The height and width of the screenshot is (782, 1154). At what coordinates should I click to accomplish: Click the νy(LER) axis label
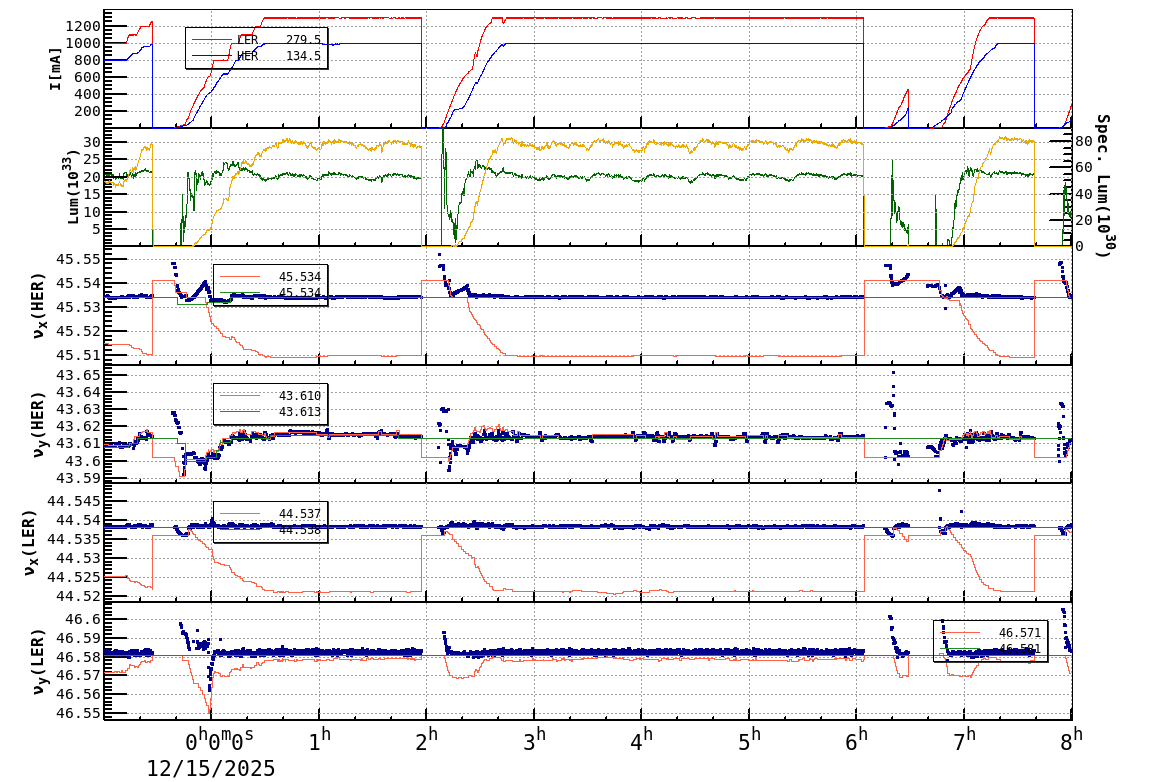40,660
